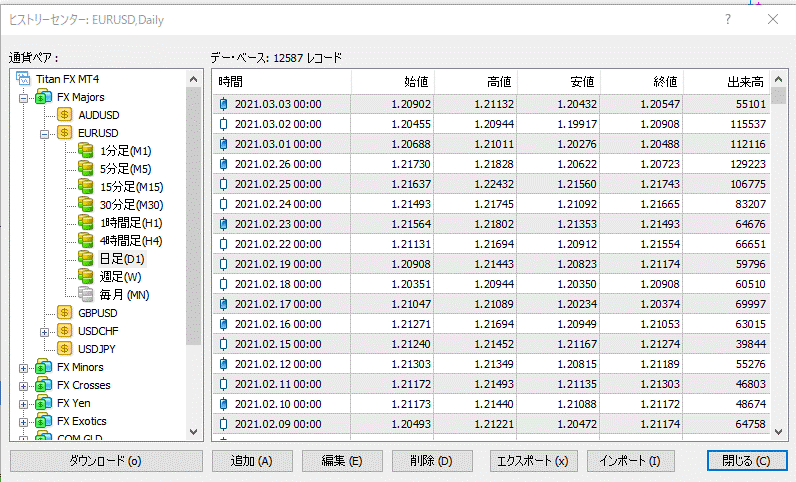Expand the FX Yen group
796x482 pixels.
[23, 405]
